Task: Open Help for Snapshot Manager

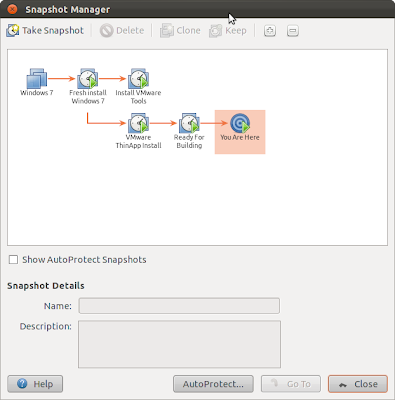Action: pyautogui.click(x=35, y=384)
